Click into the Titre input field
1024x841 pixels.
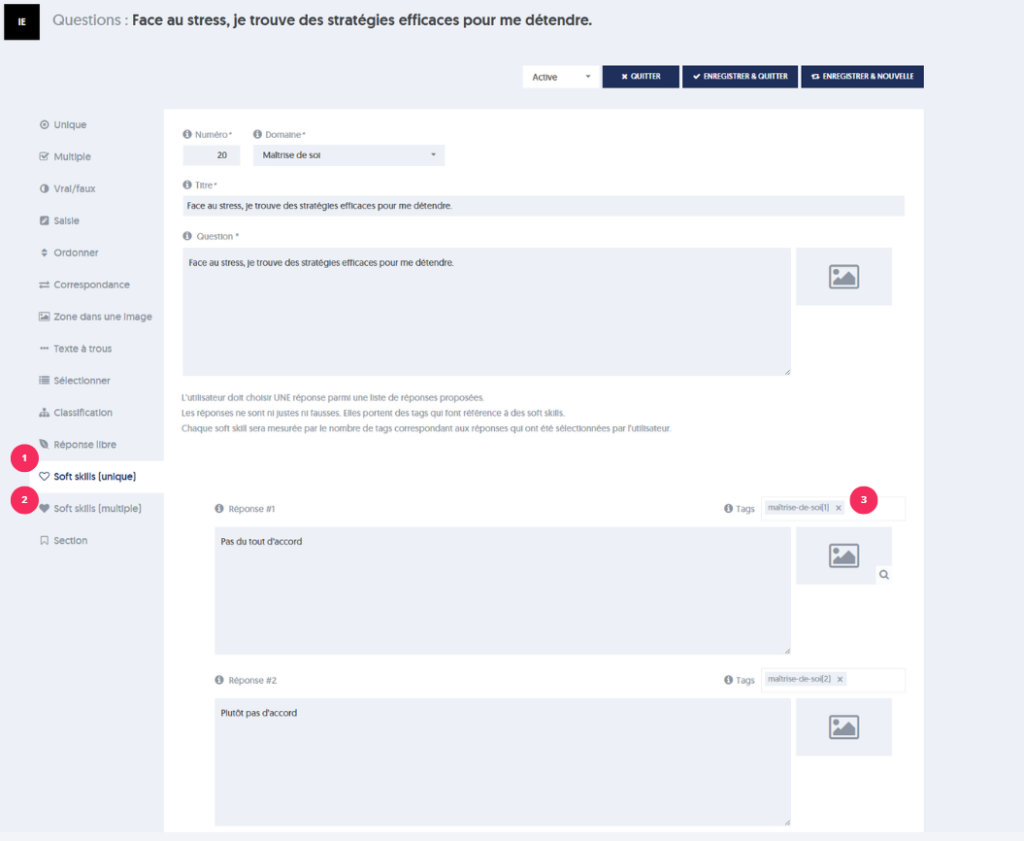[543, 206]
